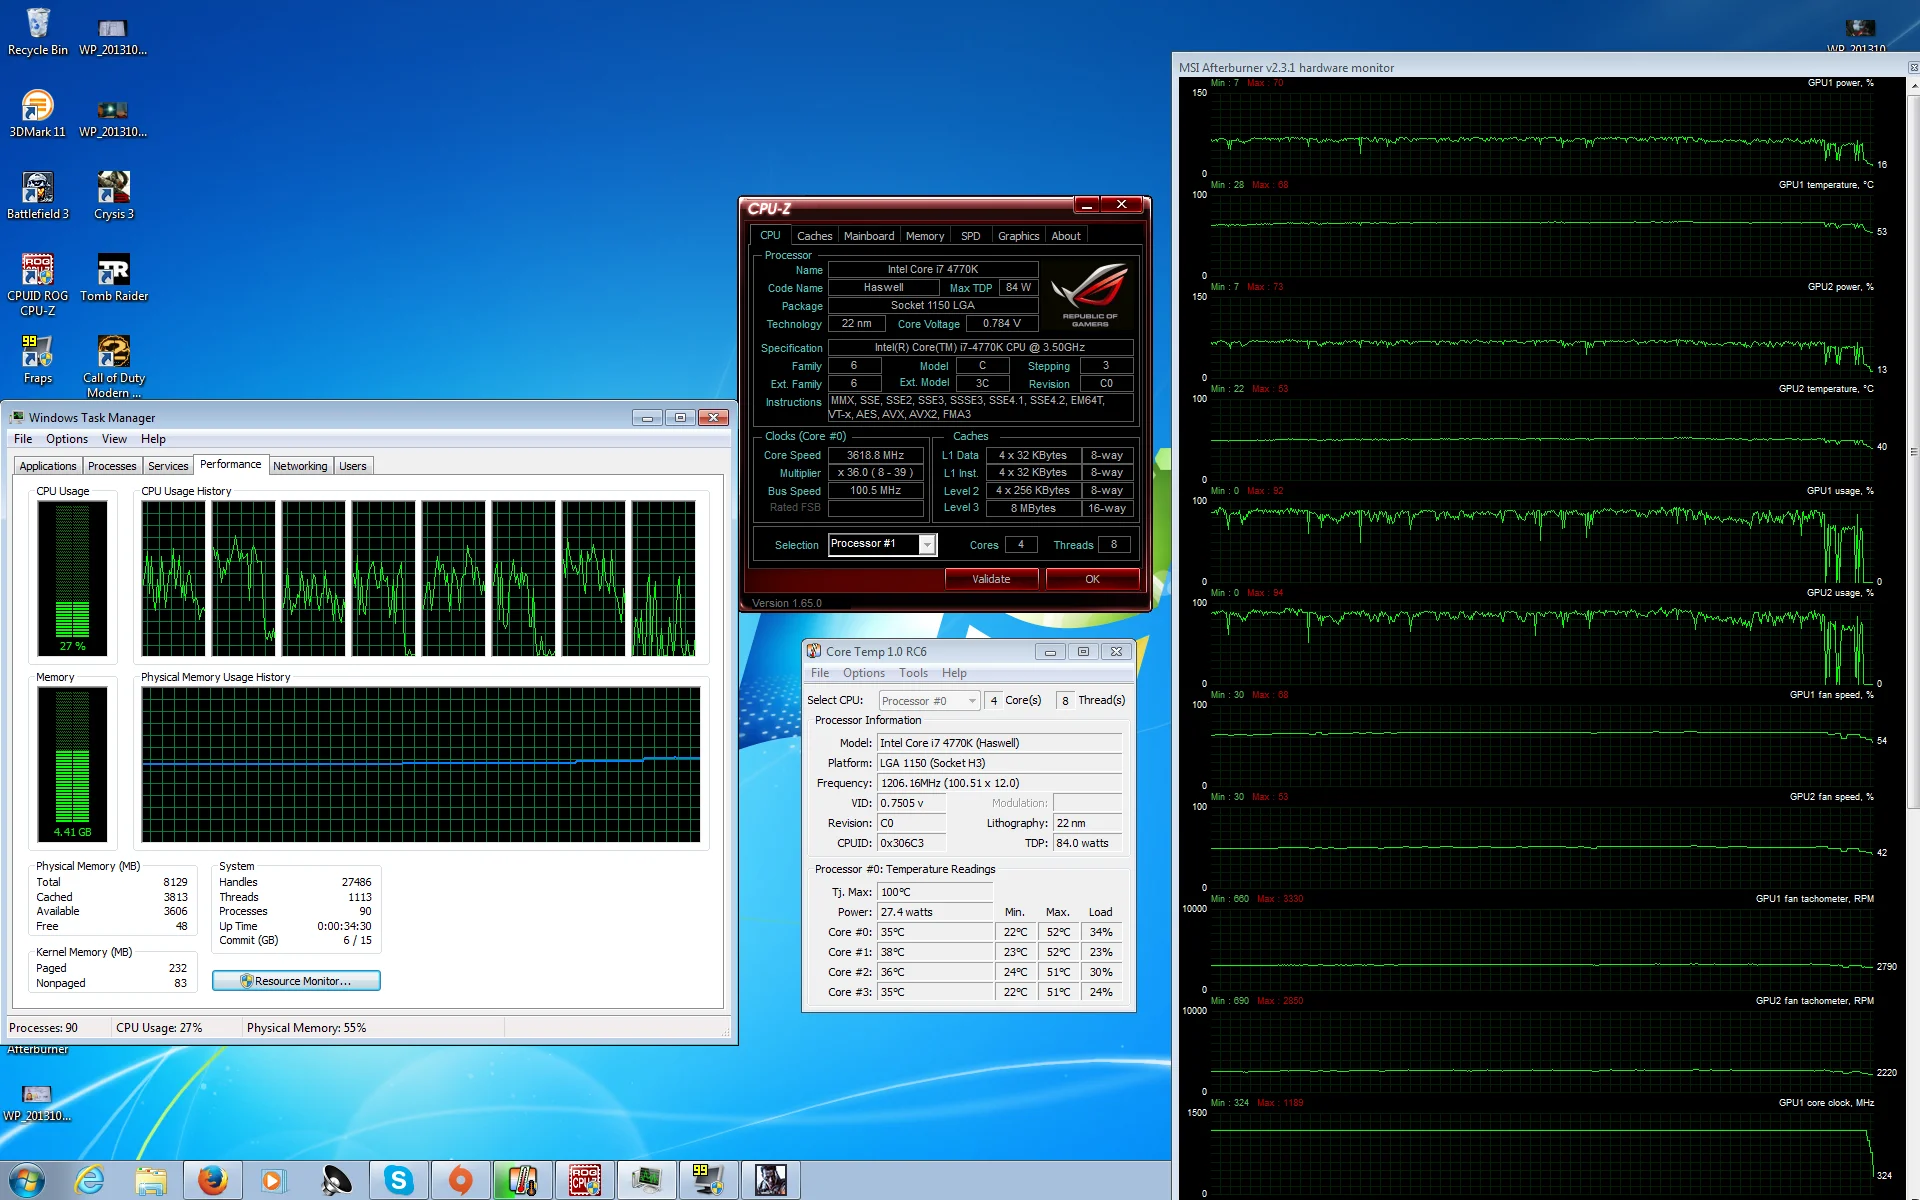Switch to the Fraps taskbar button

coord(708,1181)
